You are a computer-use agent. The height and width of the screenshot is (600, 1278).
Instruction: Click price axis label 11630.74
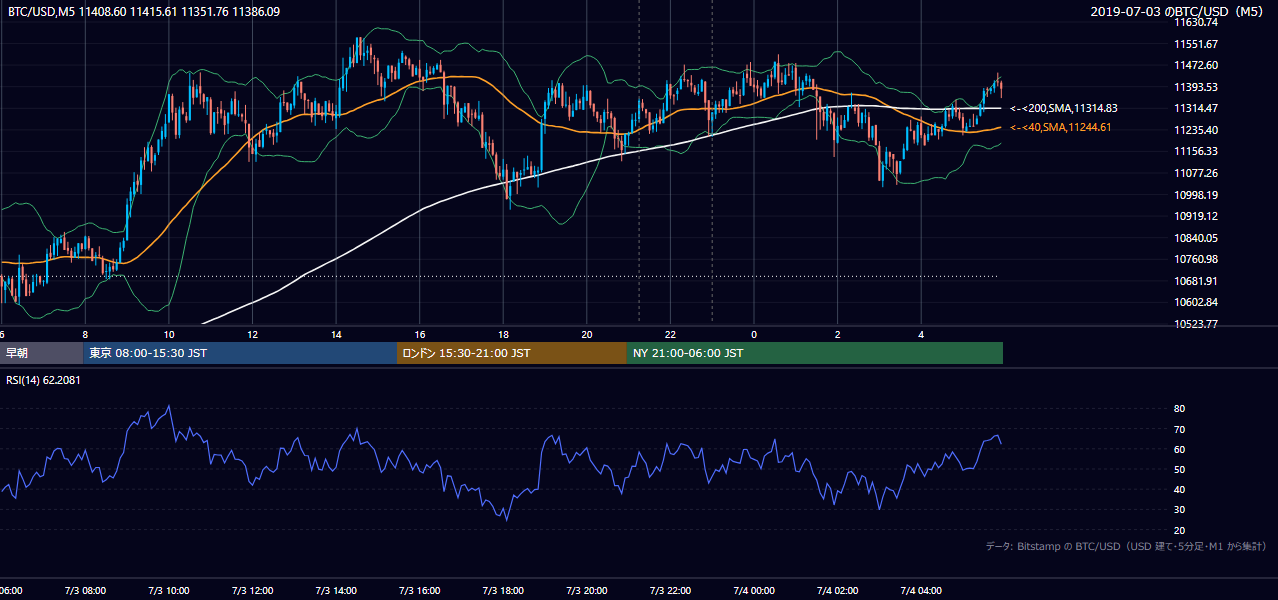[1196, 22]
